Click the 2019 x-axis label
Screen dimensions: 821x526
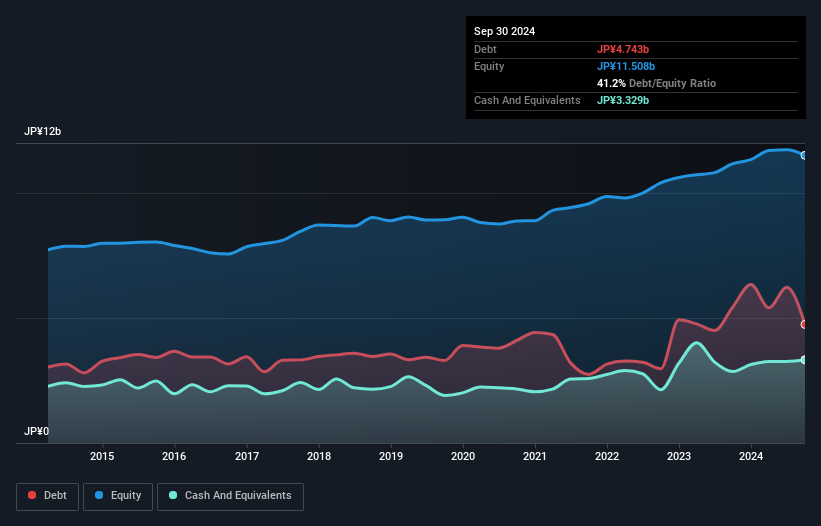[x=391, y=456]
